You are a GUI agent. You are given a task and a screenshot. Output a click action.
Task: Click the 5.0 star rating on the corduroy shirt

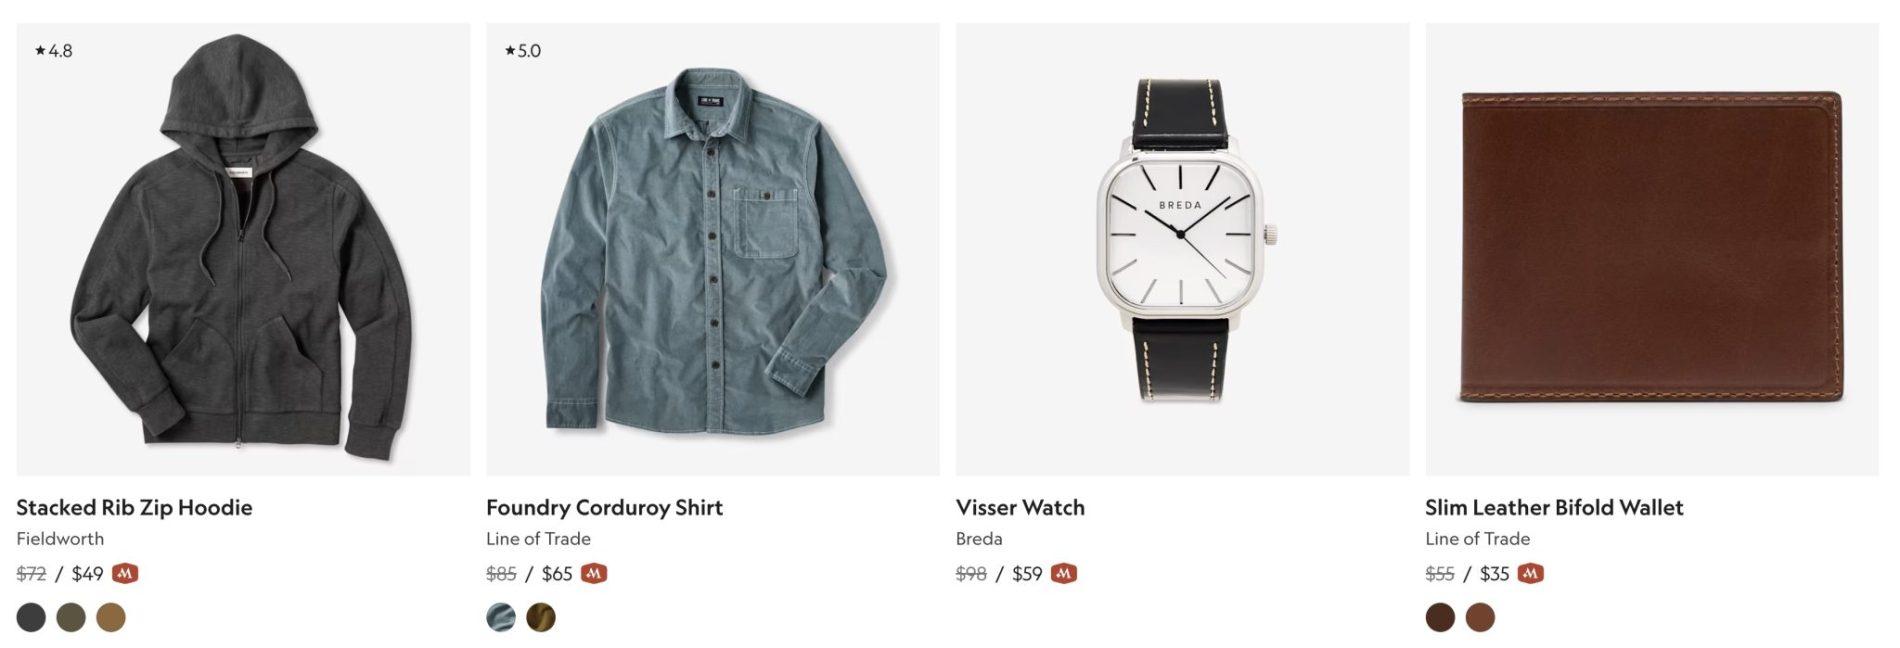click(523, 51)
